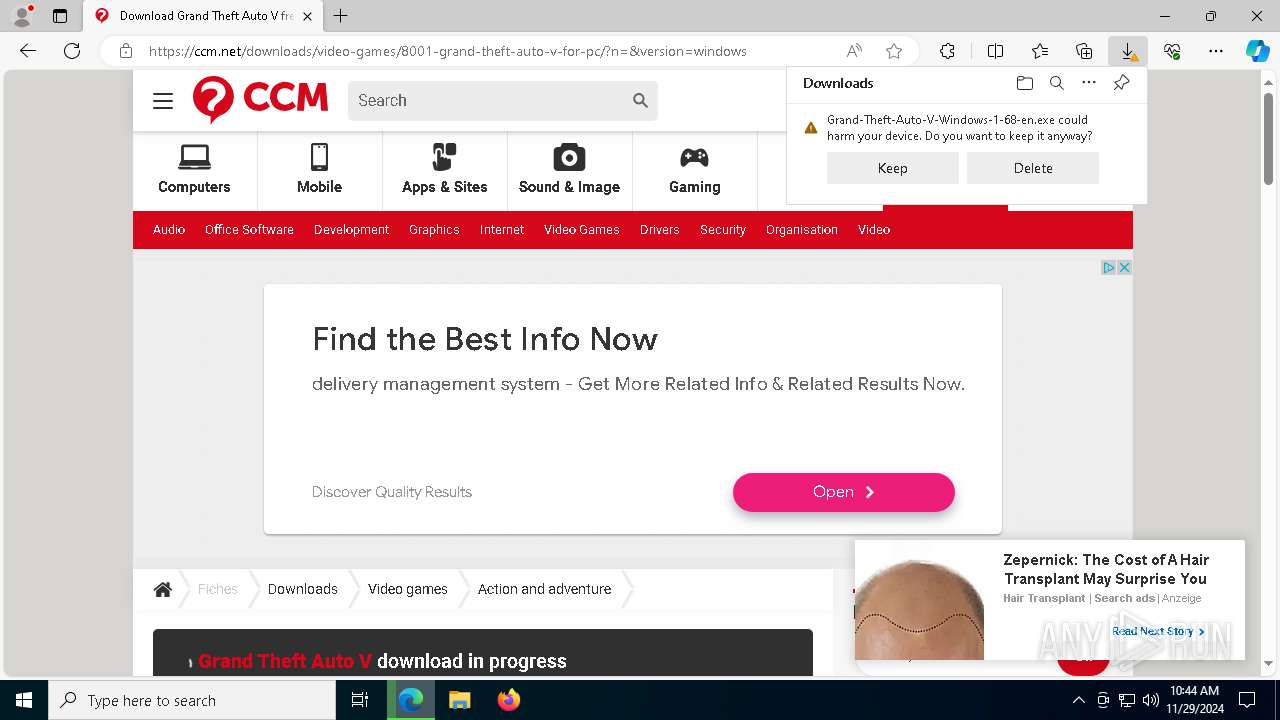Open the Favorites list
Image resolution: width=1280 pixels, height=720 pixels.
(x=1040, y=51)
